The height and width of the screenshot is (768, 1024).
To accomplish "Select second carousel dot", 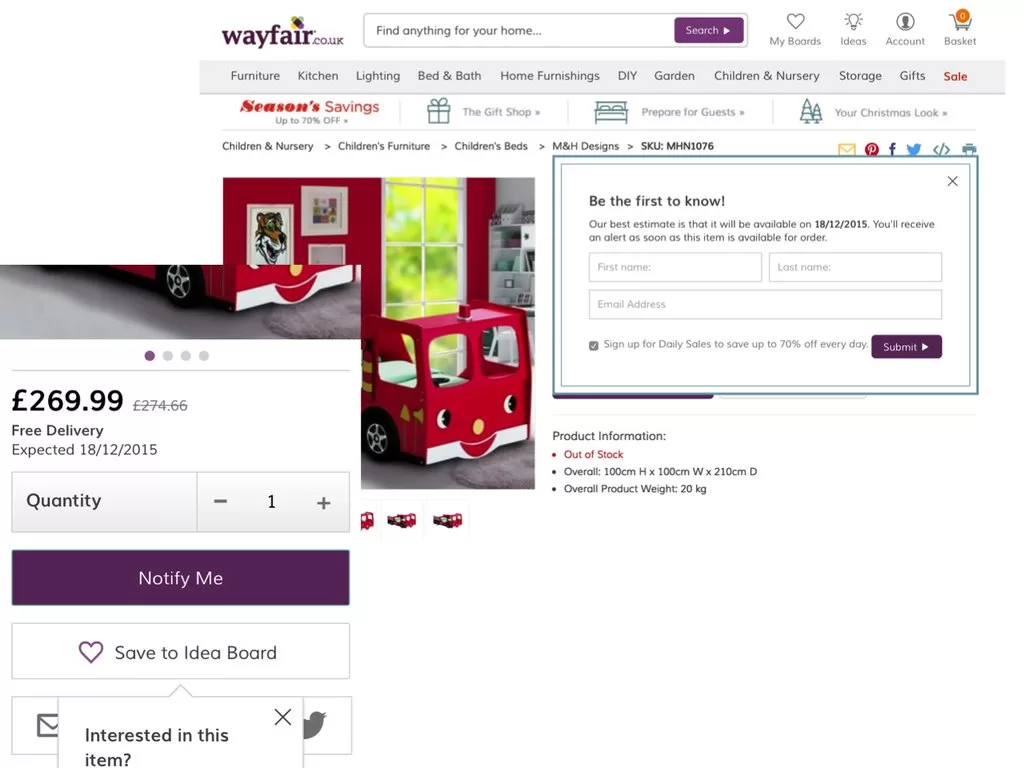I will (x=168, y=356).
